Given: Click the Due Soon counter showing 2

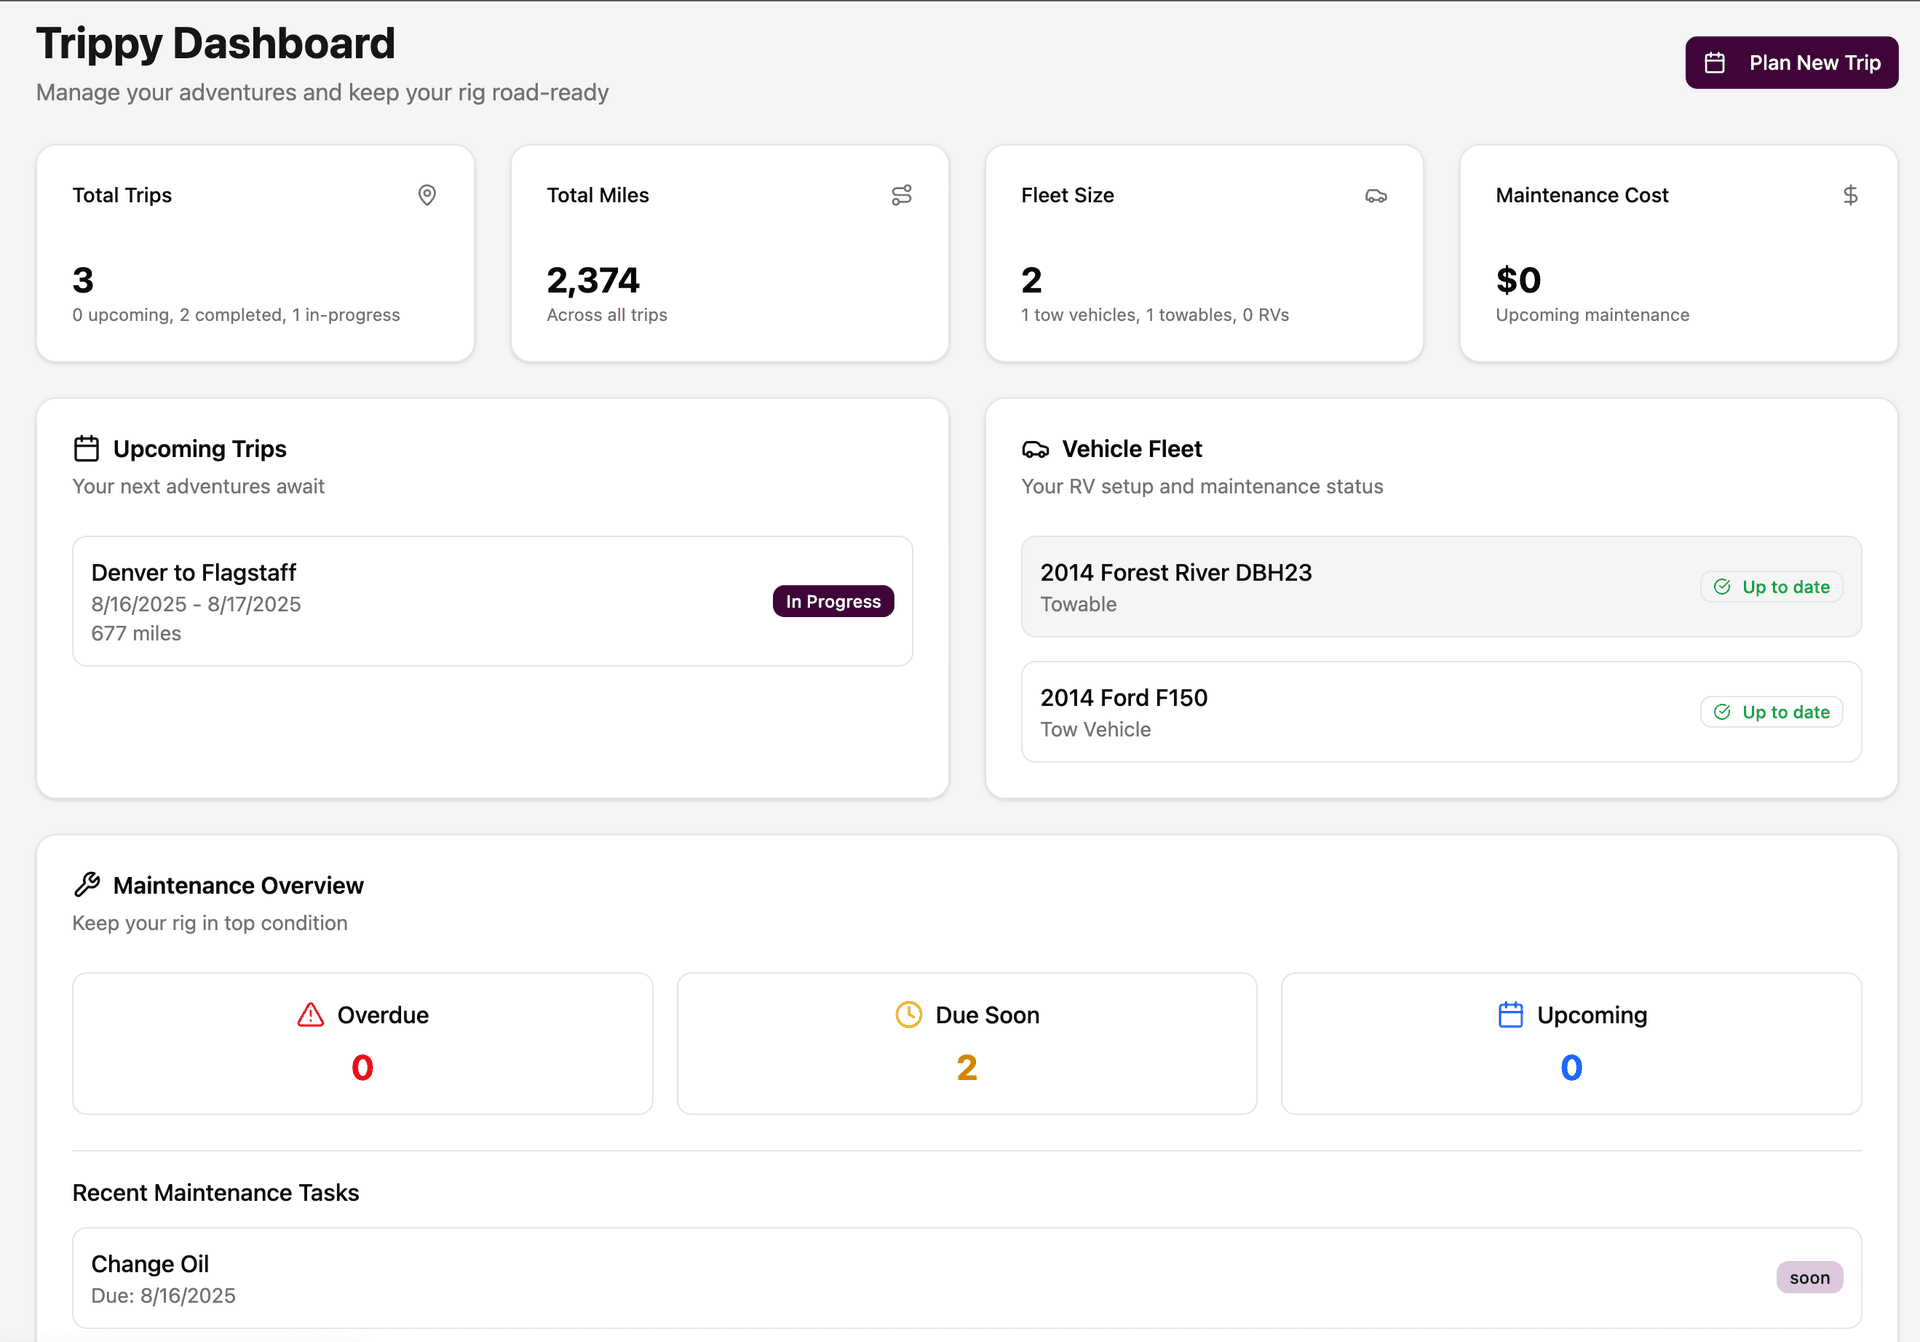Looking at the screenshot, I should pyautogui.click(x=966, y=1067).
